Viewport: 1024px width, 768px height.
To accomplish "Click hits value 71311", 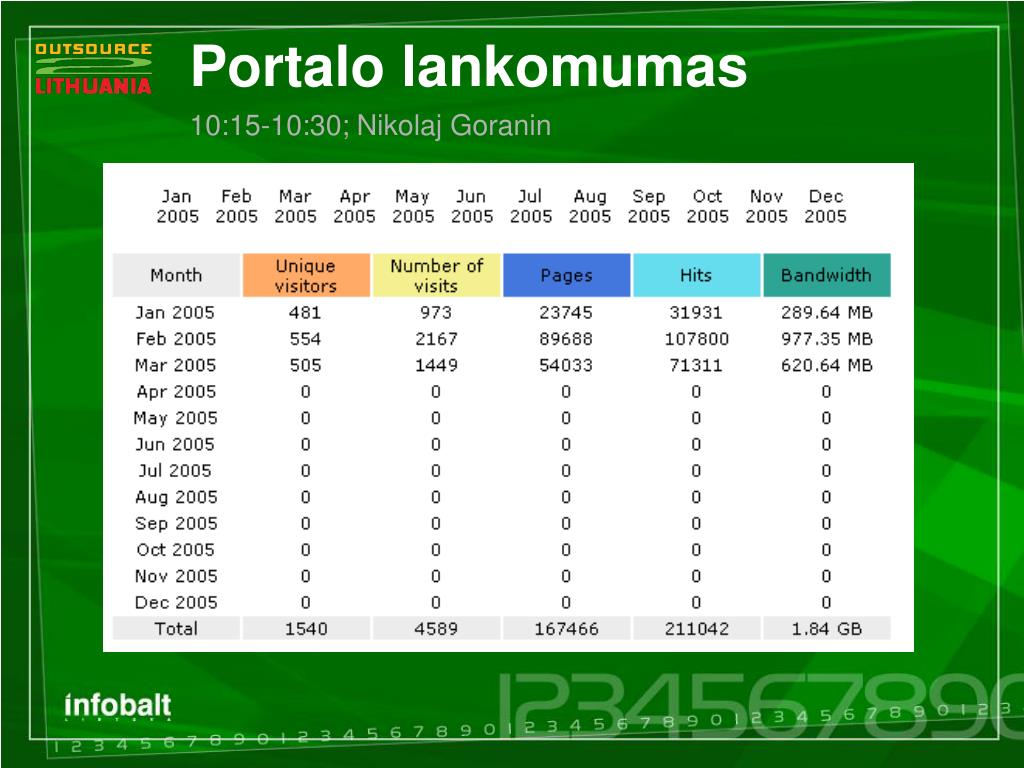I will click(696, 365).
